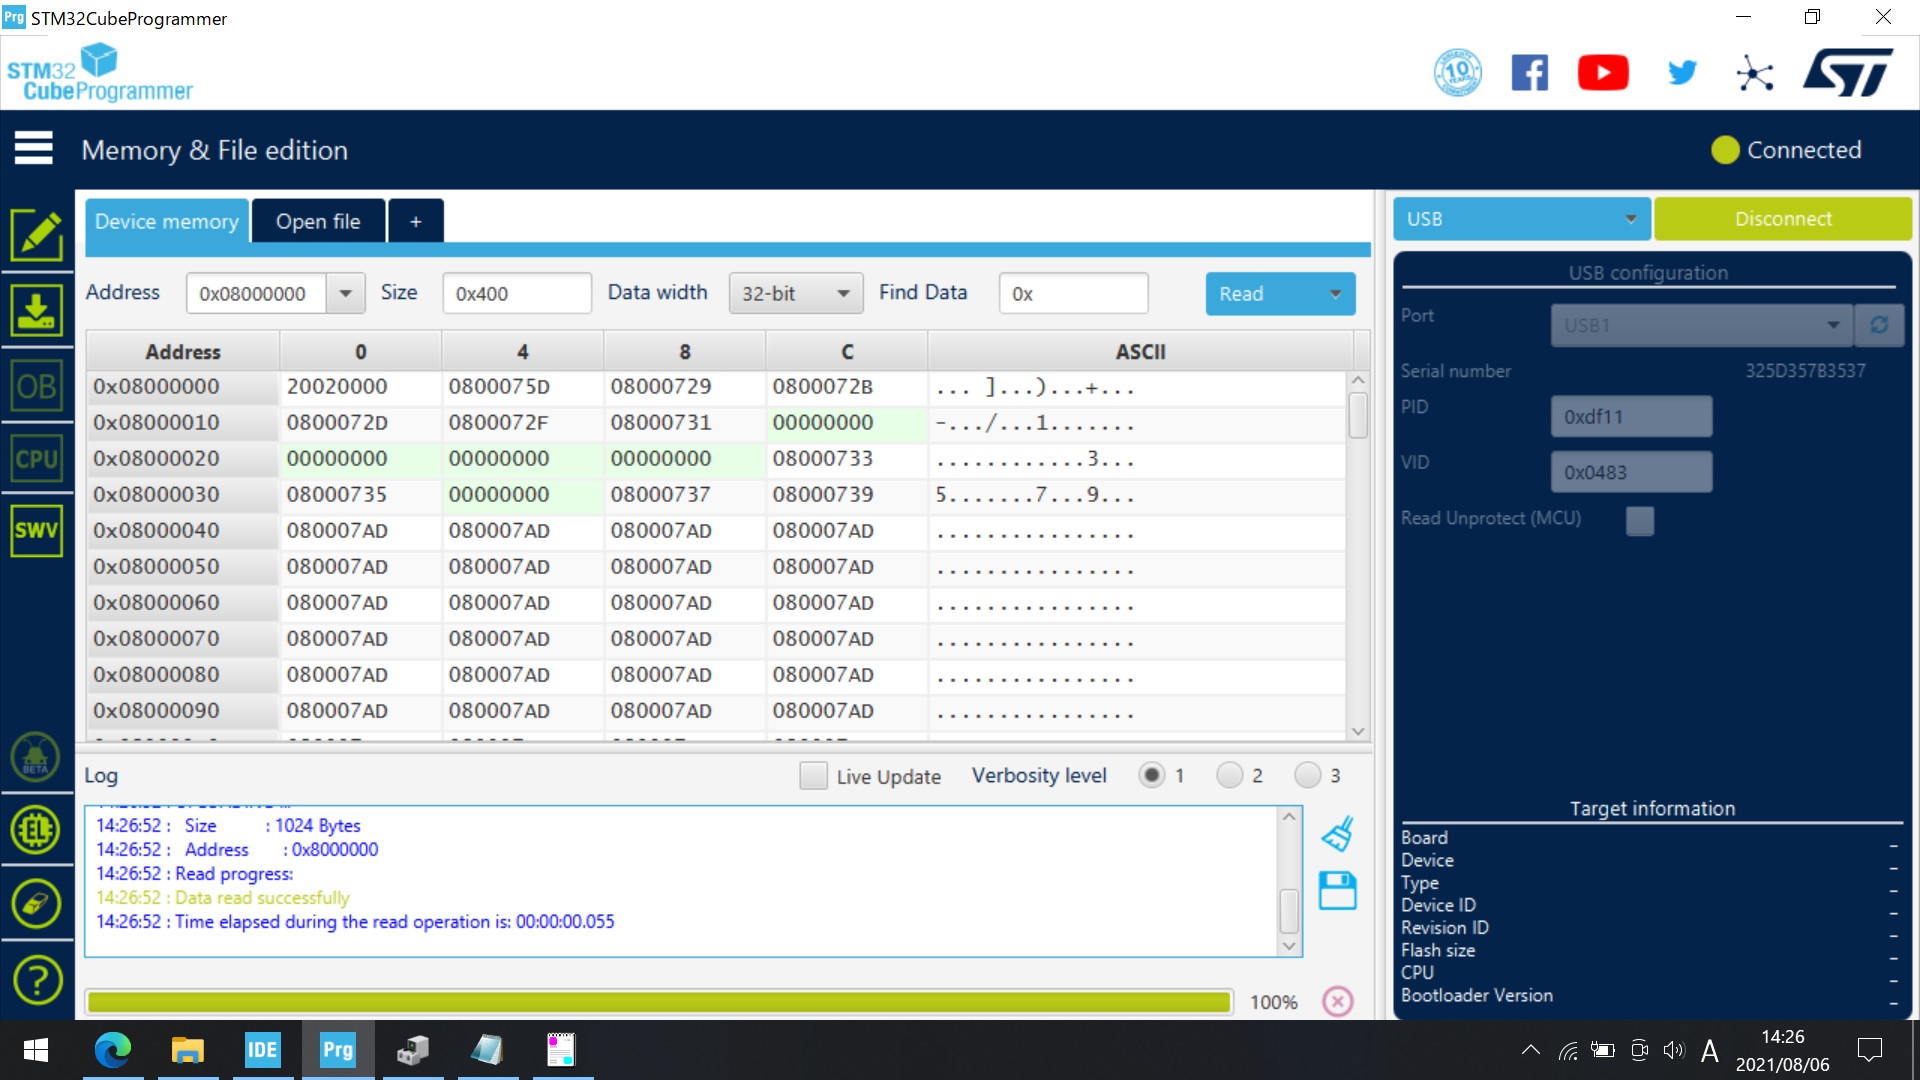Switch to the Device memory tab

point(167,221)
